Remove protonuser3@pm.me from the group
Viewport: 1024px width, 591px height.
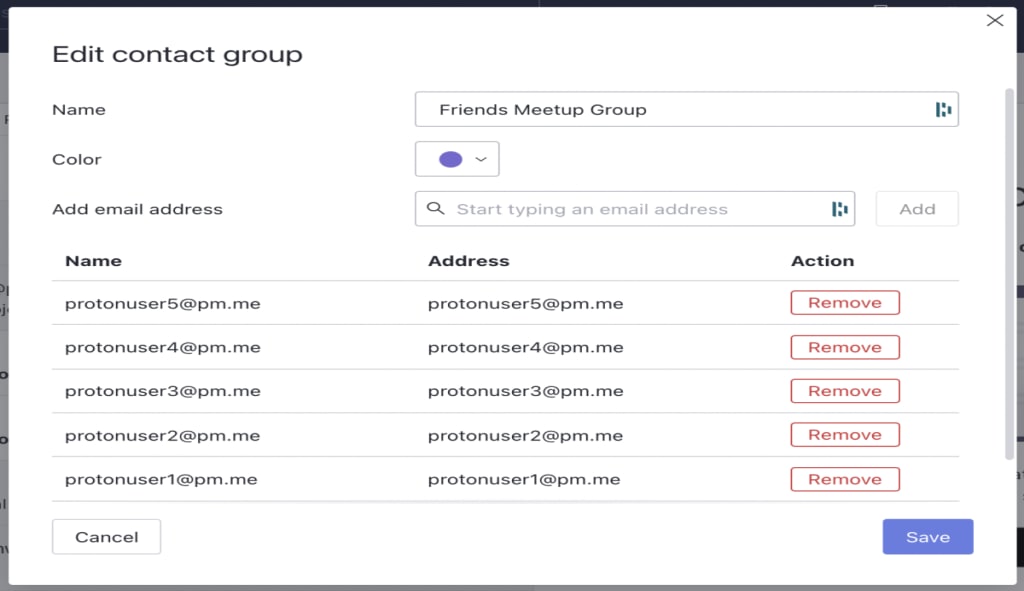845,391
